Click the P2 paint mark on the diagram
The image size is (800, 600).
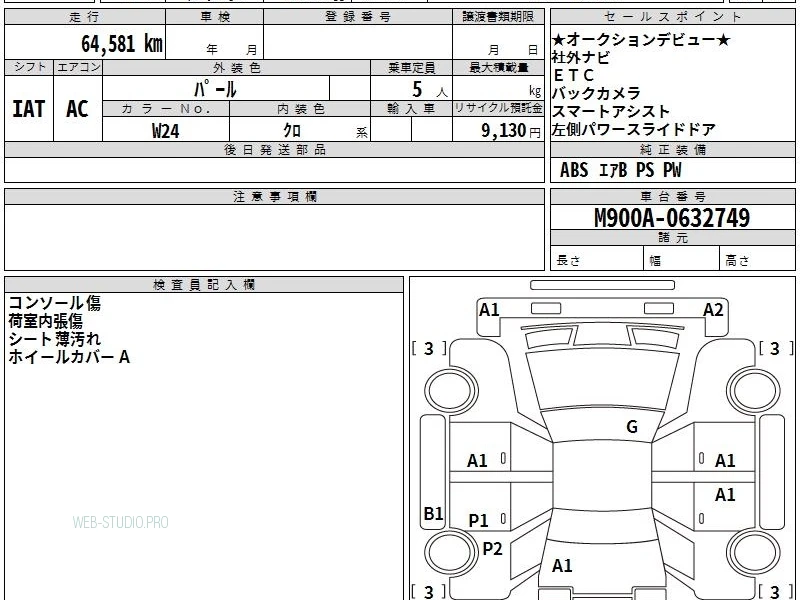492,548
